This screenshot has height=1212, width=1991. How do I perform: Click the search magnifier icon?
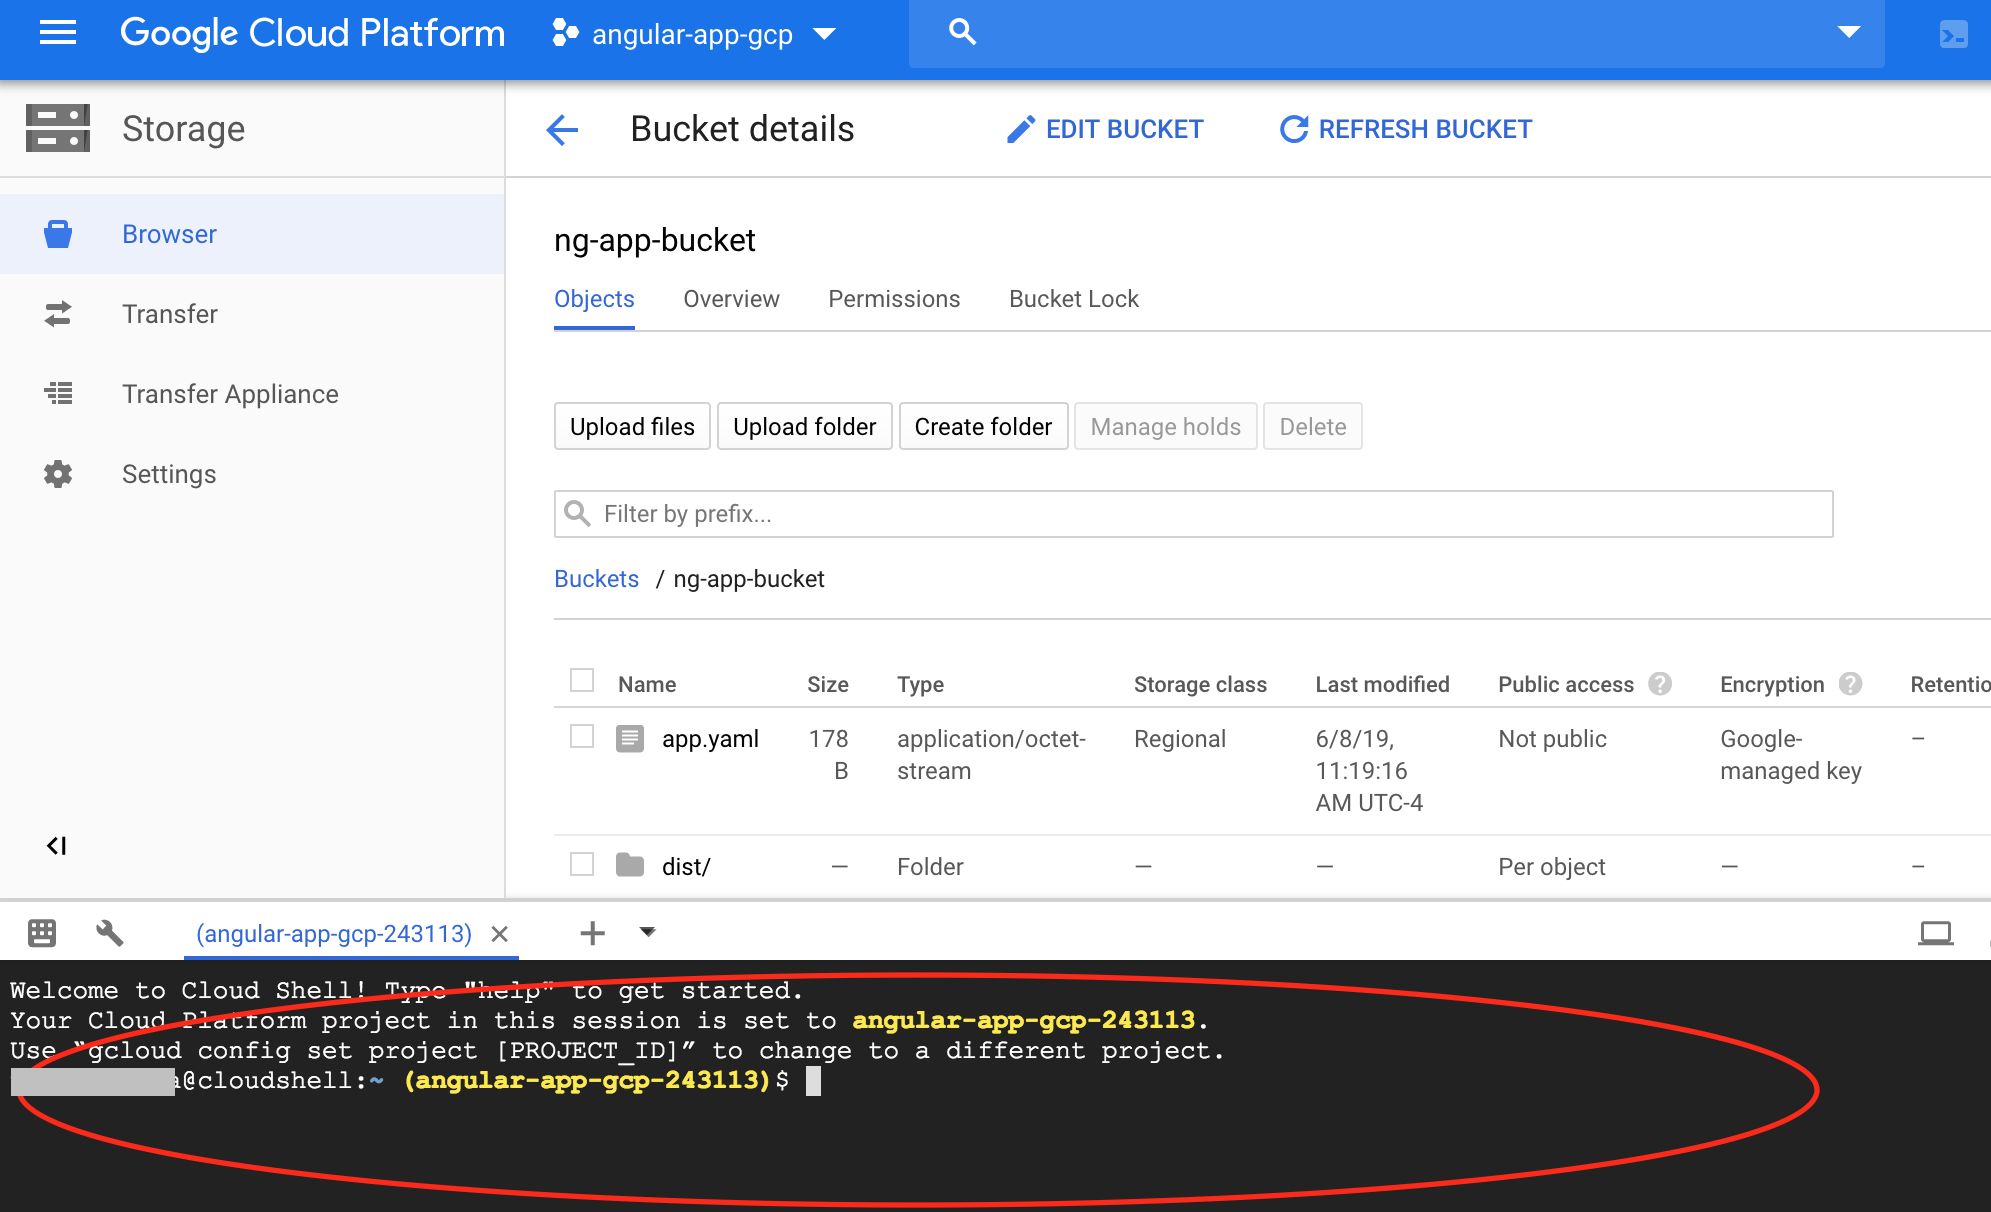click(x=962, y=32)
